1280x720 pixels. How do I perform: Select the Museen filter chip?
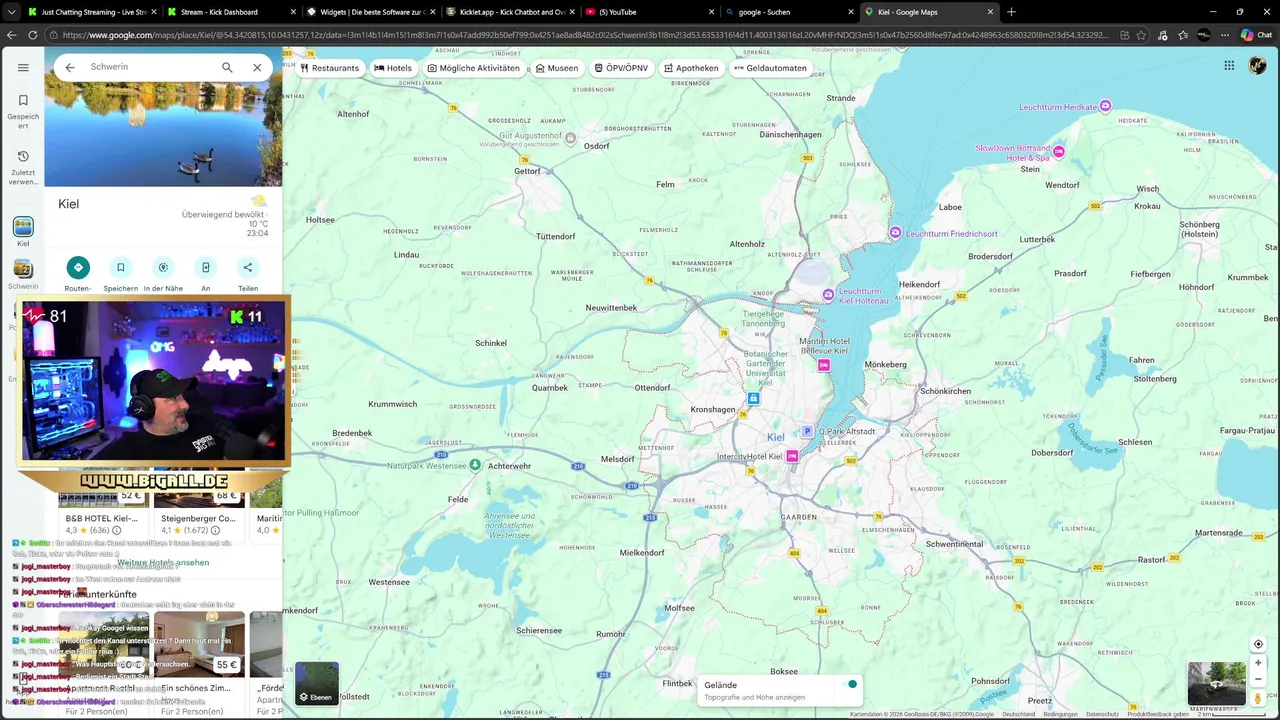(557, 68)
